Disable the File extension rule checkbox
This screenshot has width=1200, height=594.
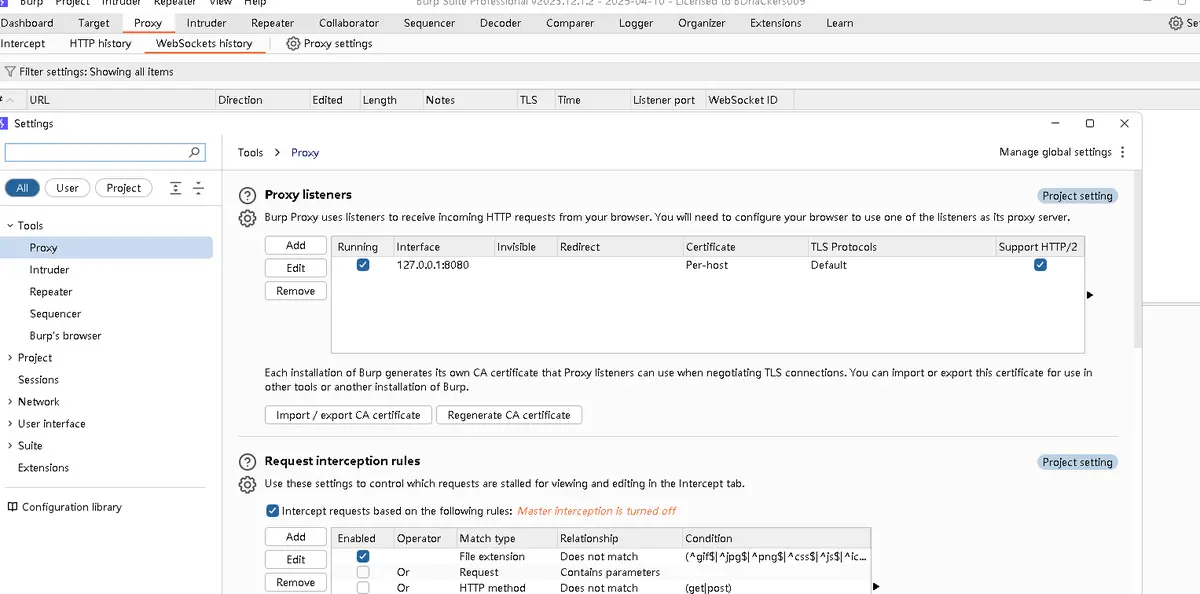pyautogui.click(x=363, y=556)
